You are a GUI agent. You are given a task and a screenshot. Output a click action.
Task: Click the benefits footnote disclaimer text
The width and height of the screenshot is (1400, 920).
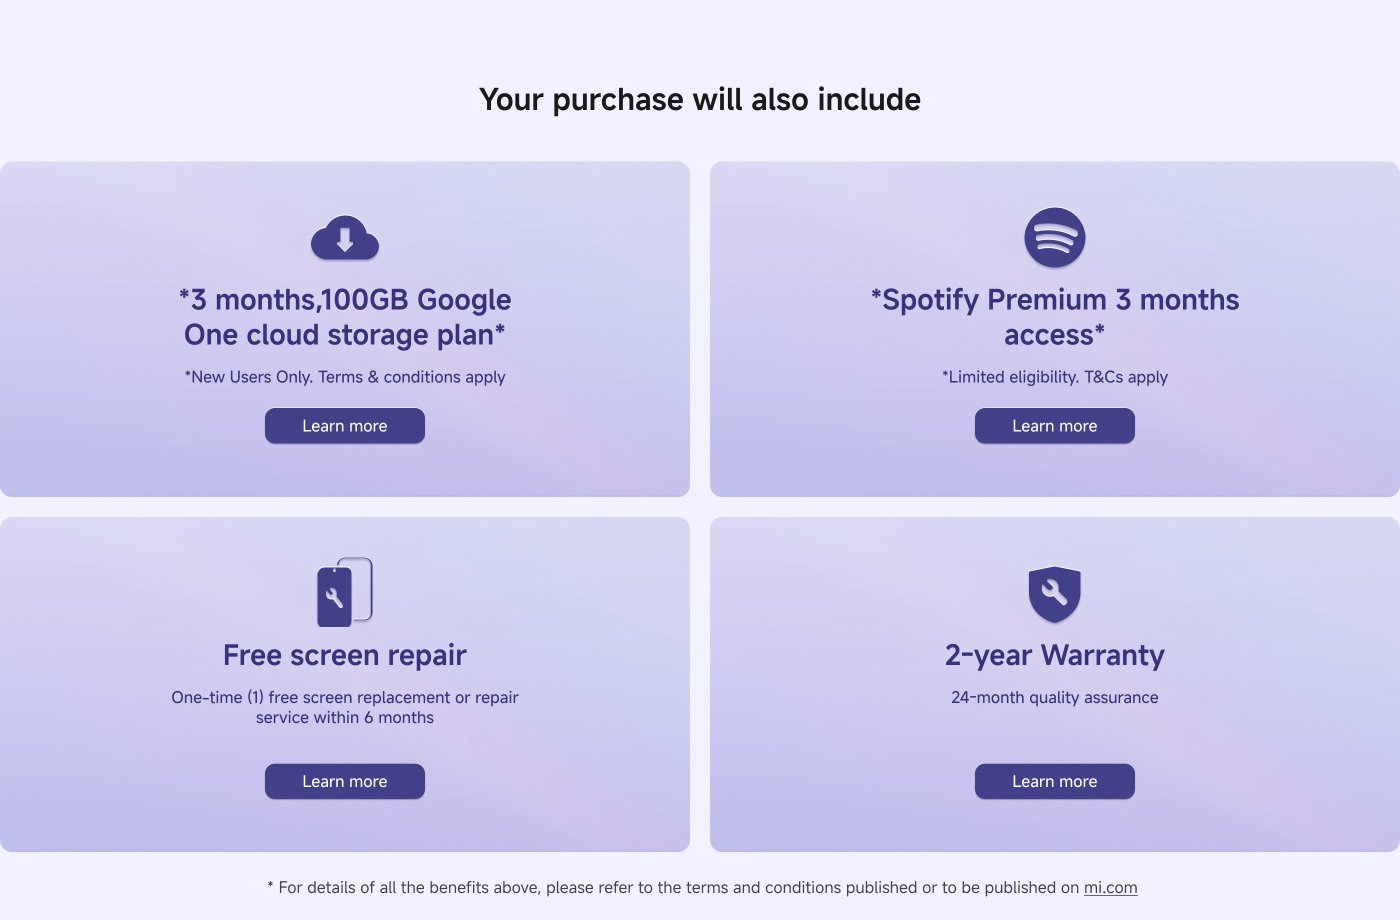click(x=674, y=887)
